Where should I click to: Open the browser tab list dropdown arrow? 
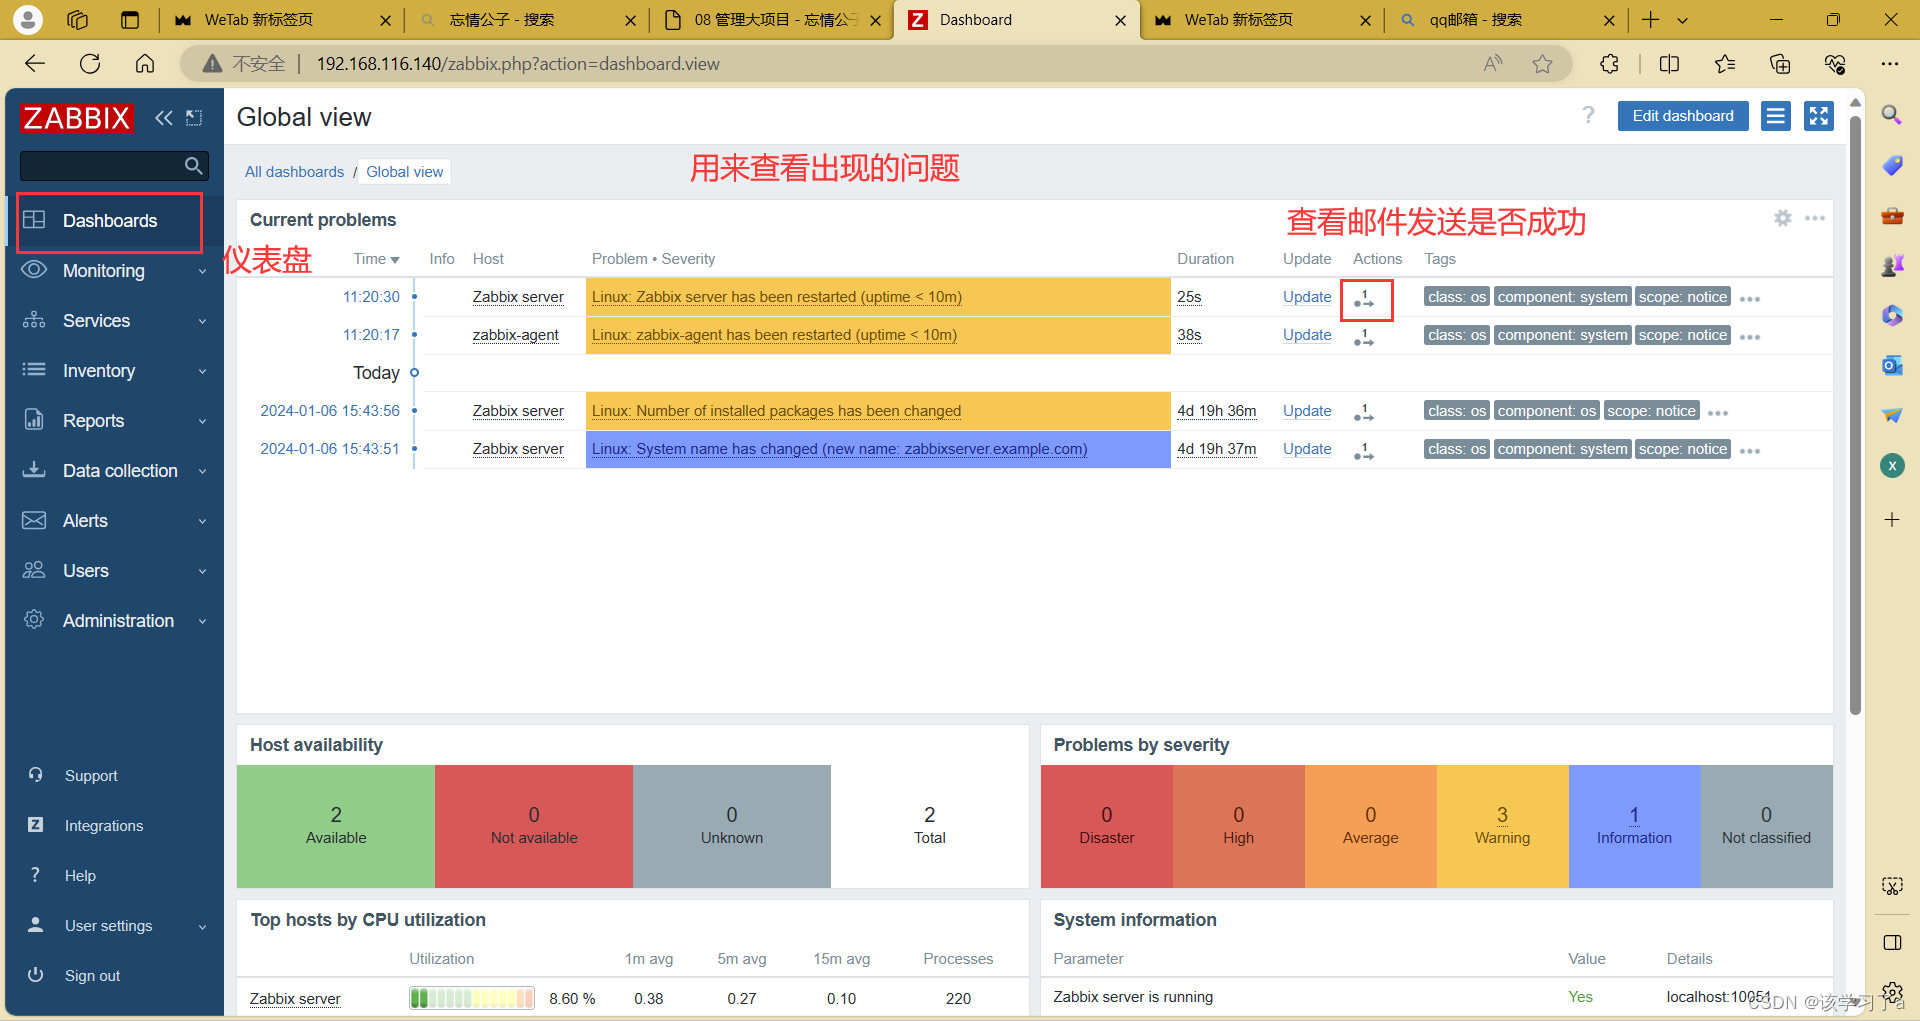pos(1682,20)
